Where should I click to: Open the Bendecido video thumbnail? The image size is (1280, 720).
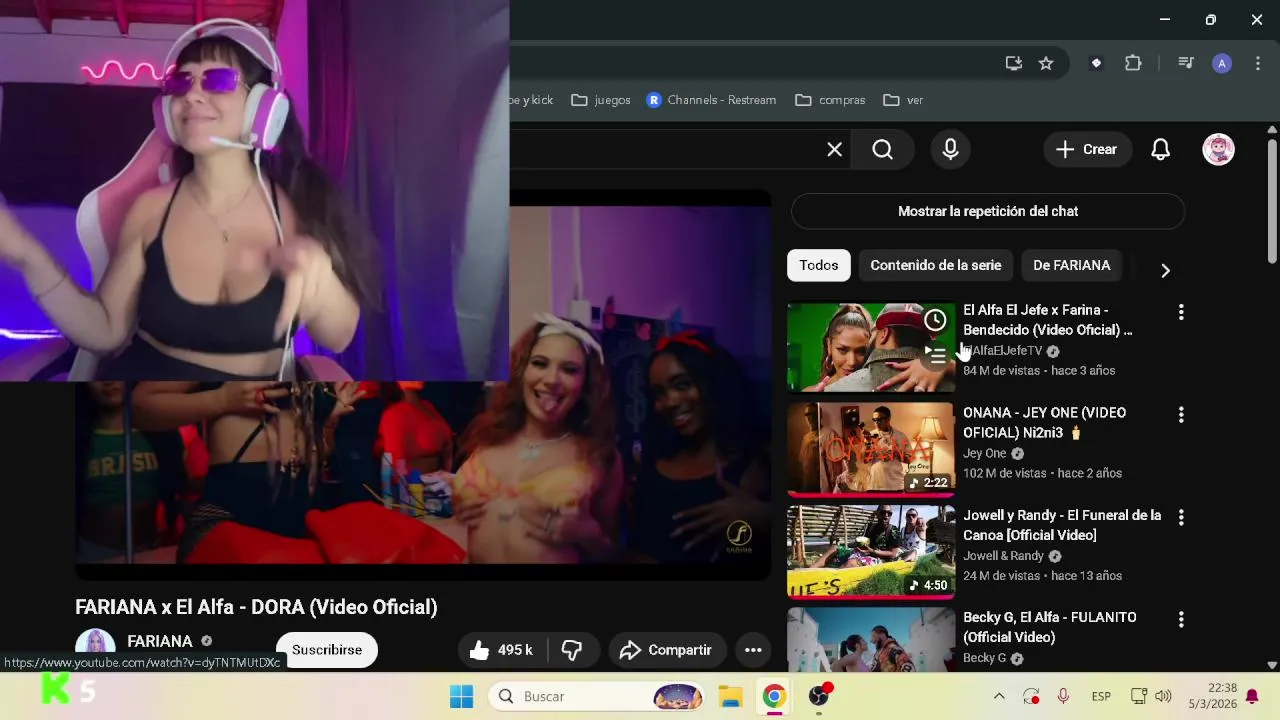pos(871,348)
